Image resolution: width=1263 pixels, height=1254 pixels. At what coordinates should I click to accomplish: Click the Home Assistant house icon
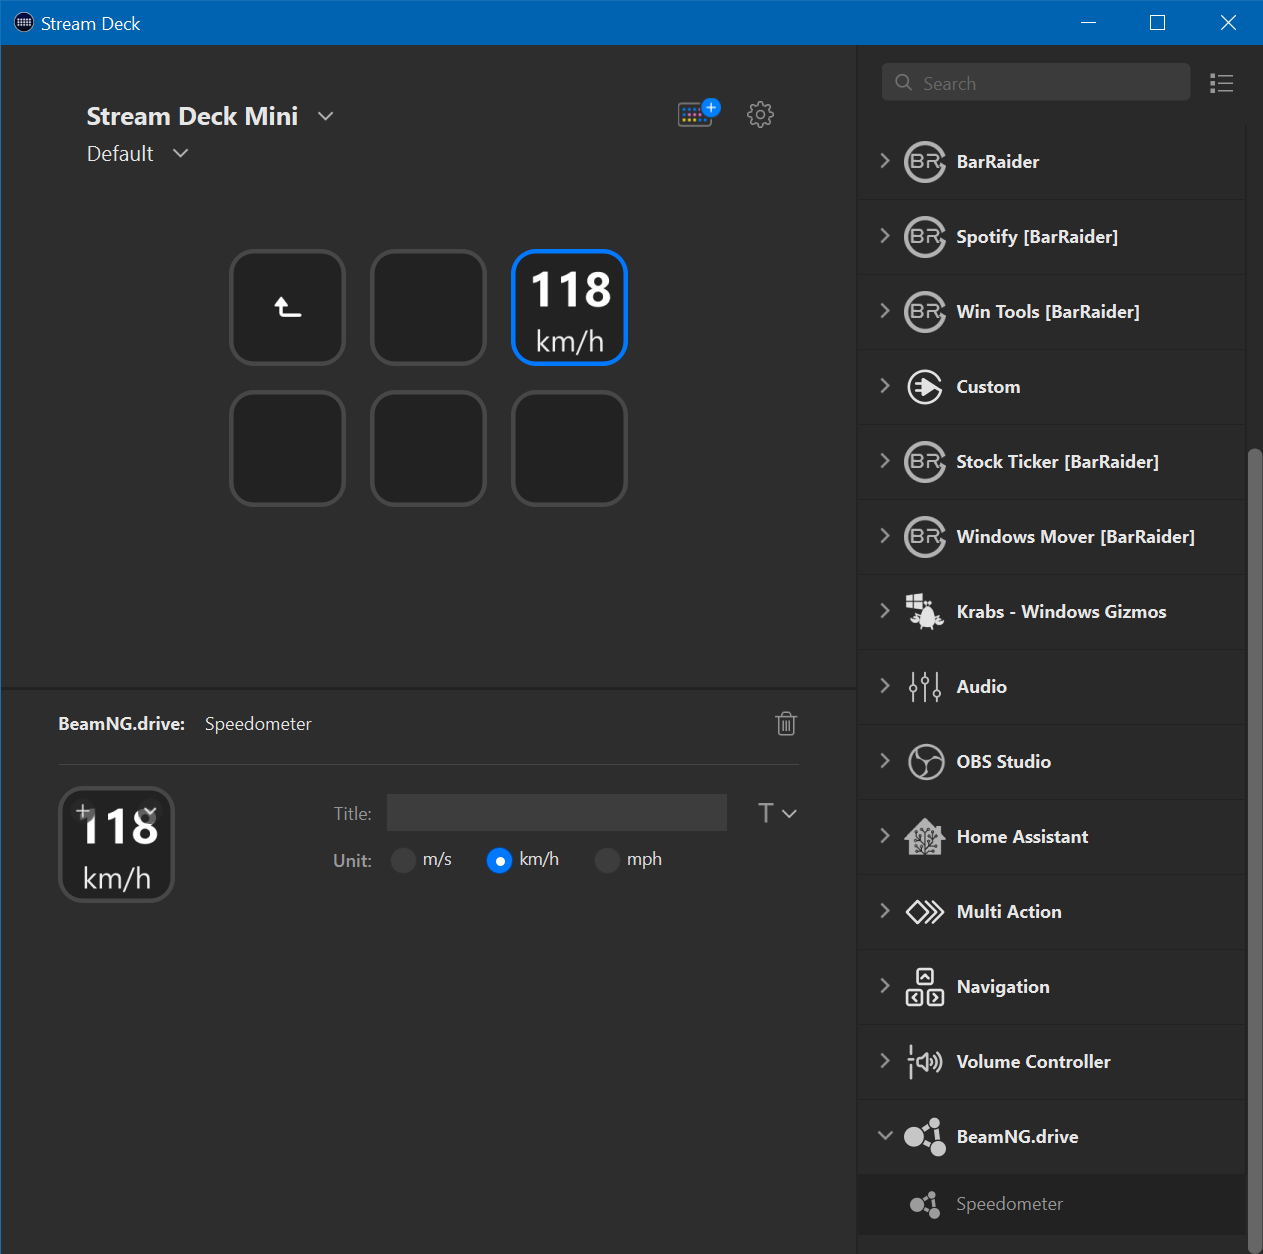925,837
